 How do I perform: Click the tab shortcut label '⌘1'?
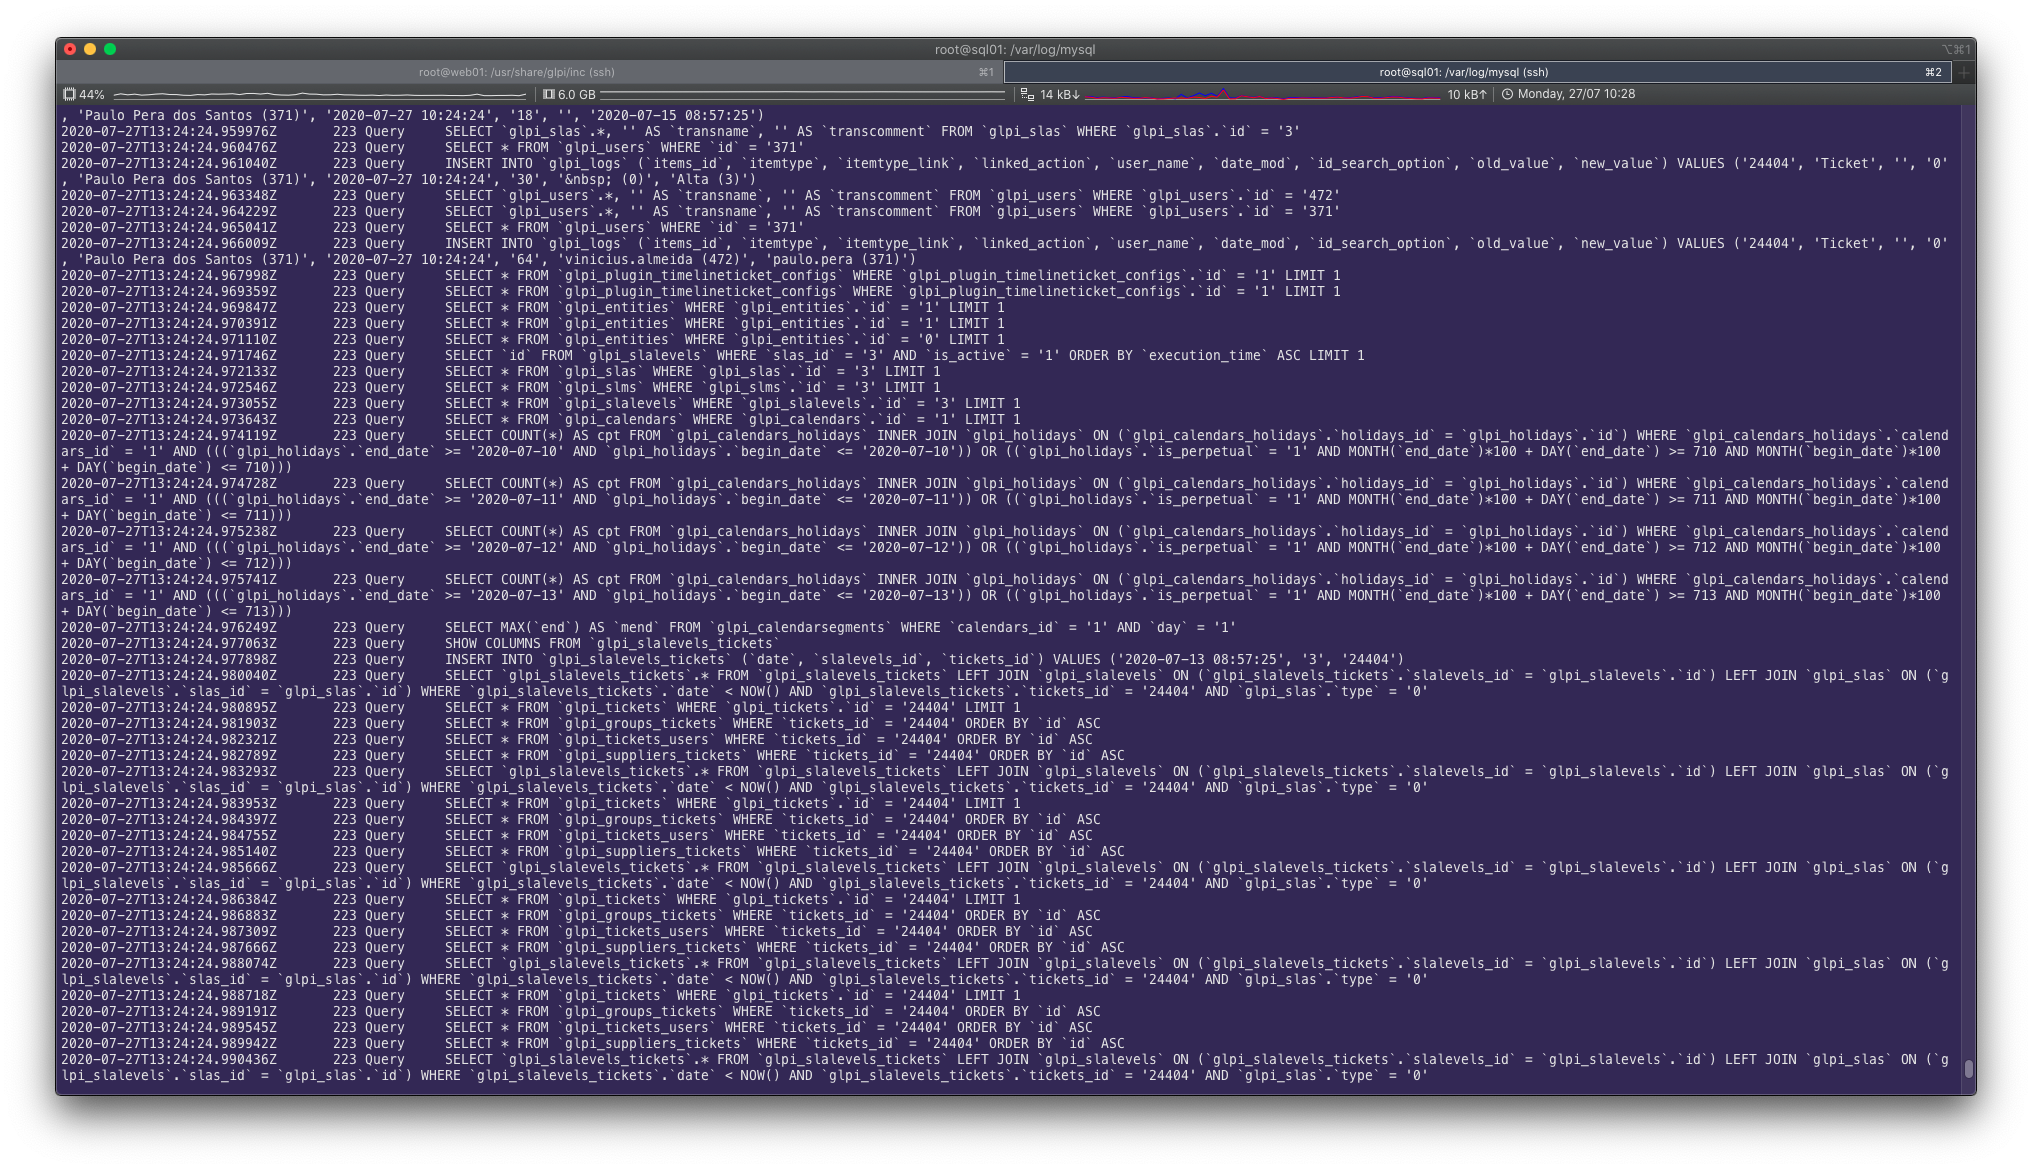point(985,72)
